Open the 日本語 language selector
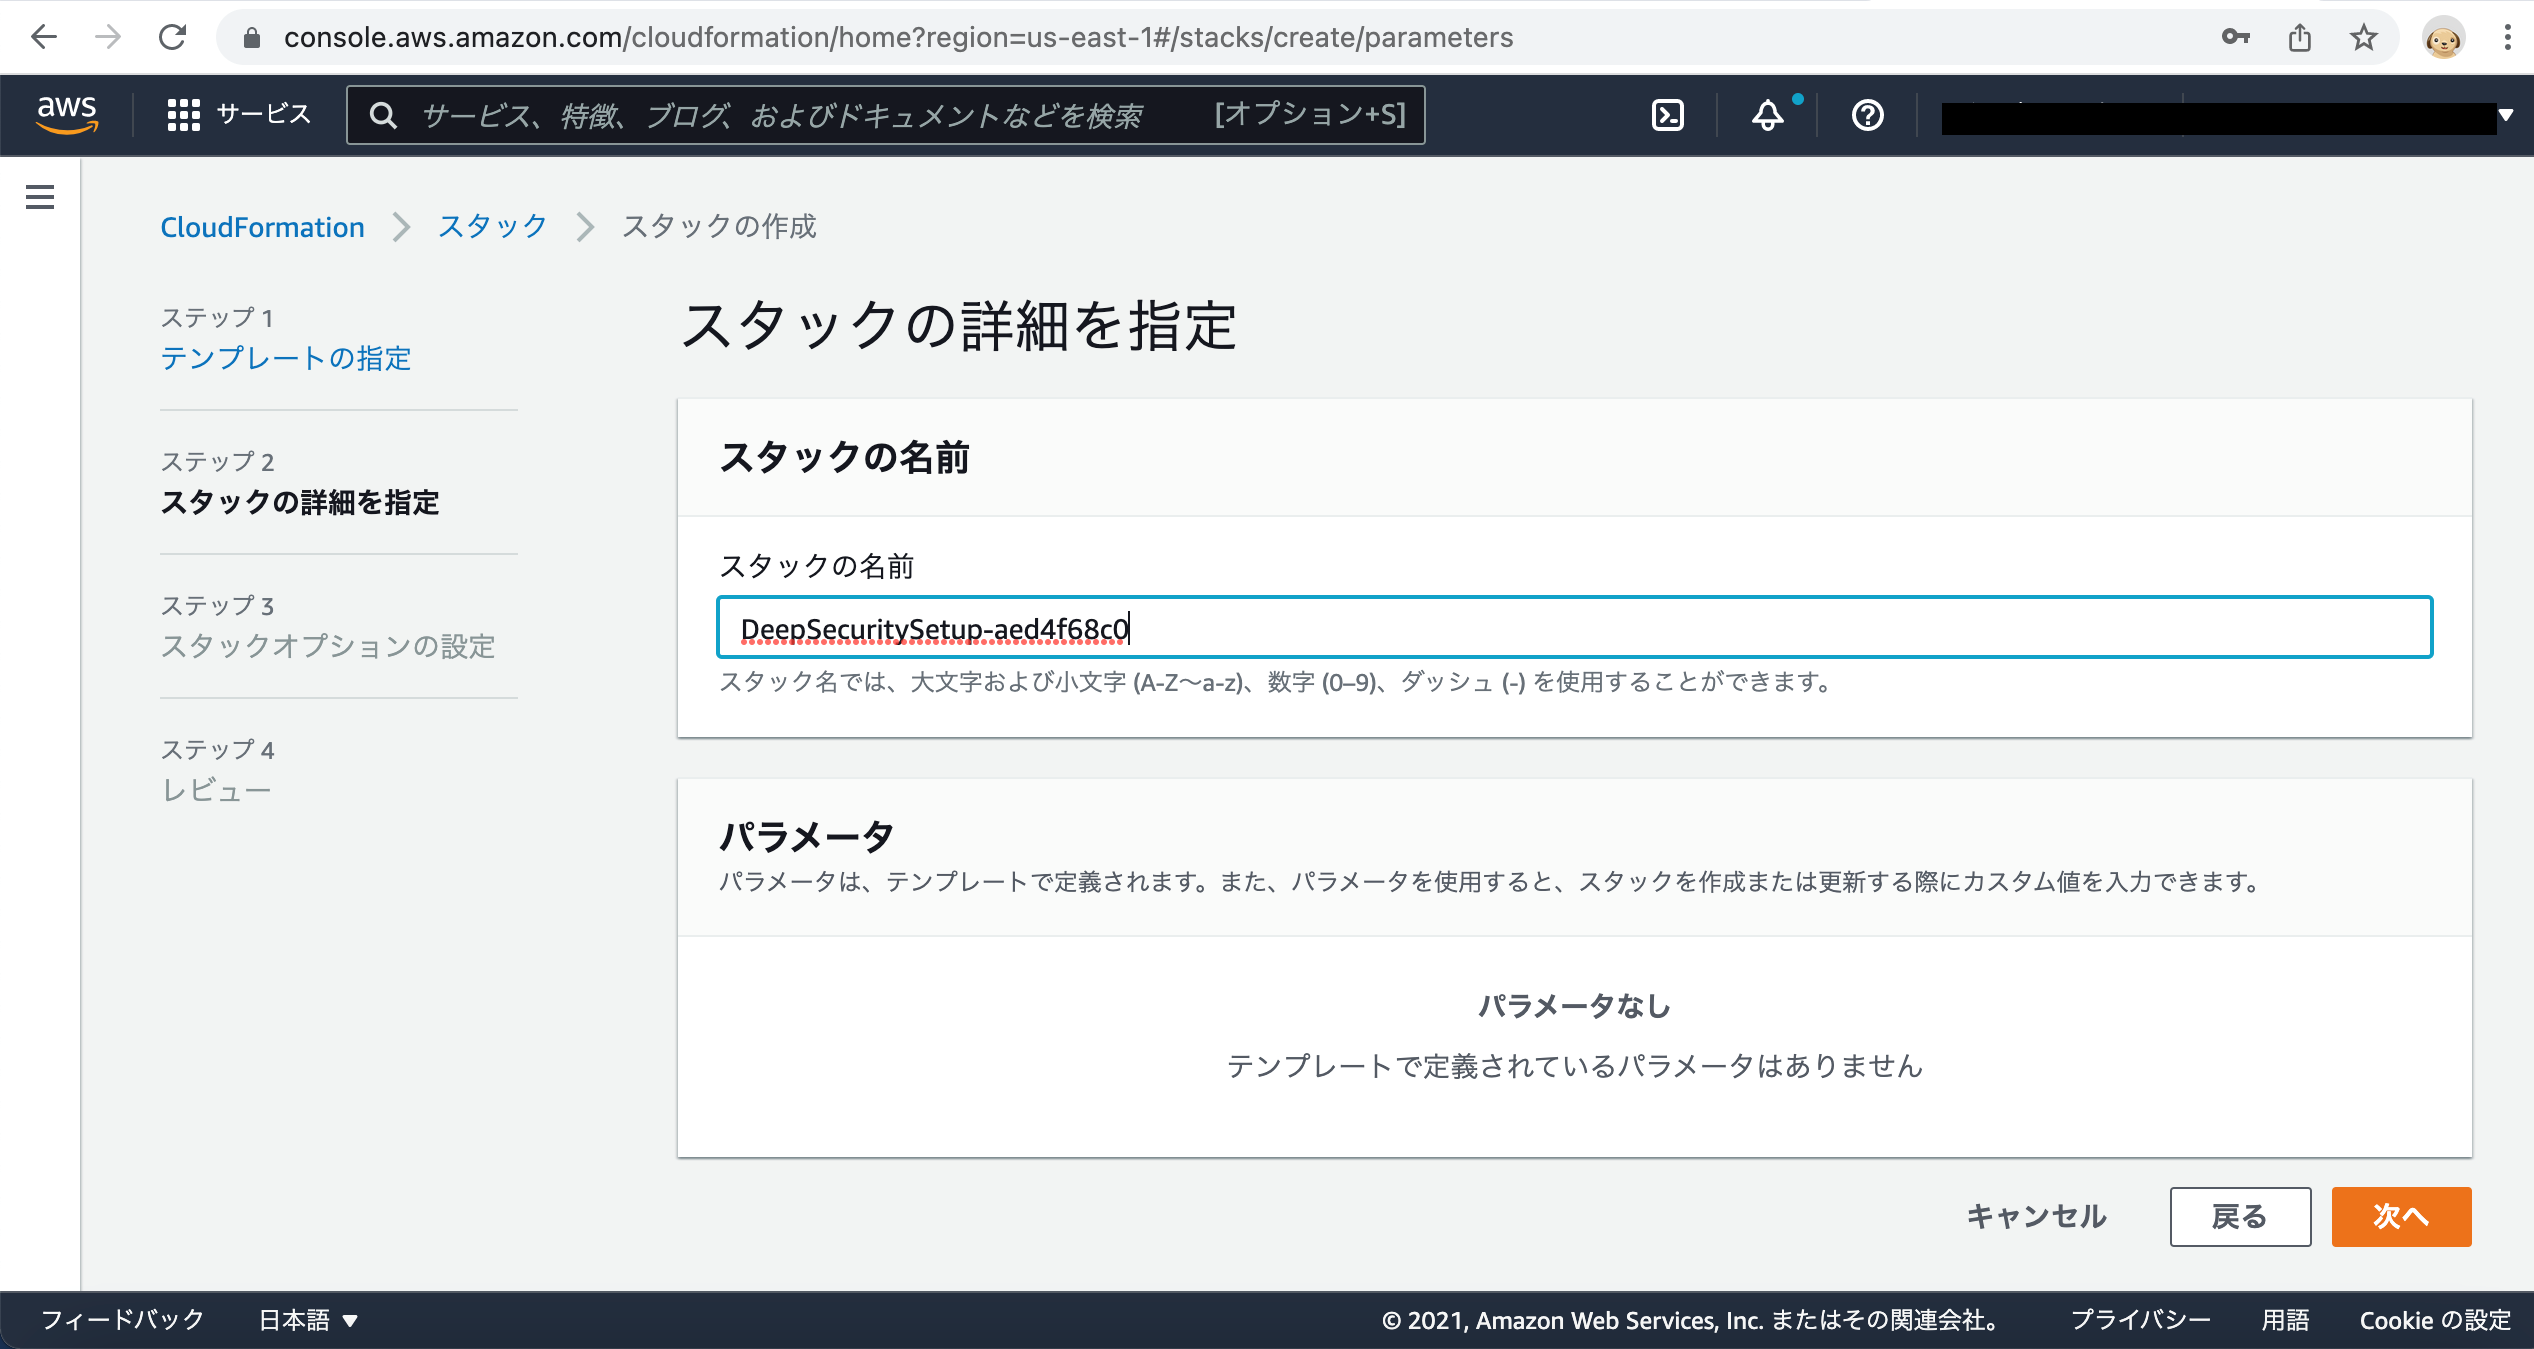 coord(308,1320)
